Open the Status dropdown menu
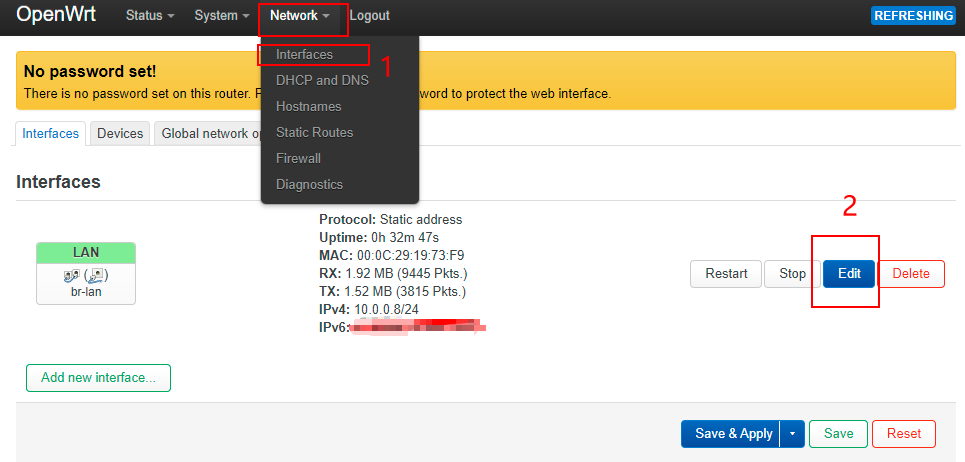965x462 pixels. coord(150,15)
